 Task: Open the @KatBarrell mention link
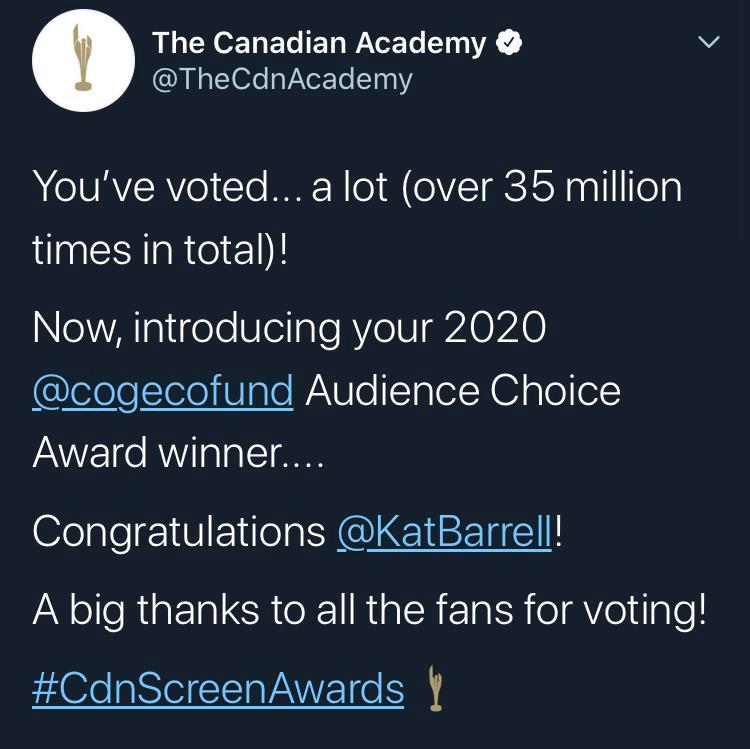pyautogui.click(x=444, y=532)
